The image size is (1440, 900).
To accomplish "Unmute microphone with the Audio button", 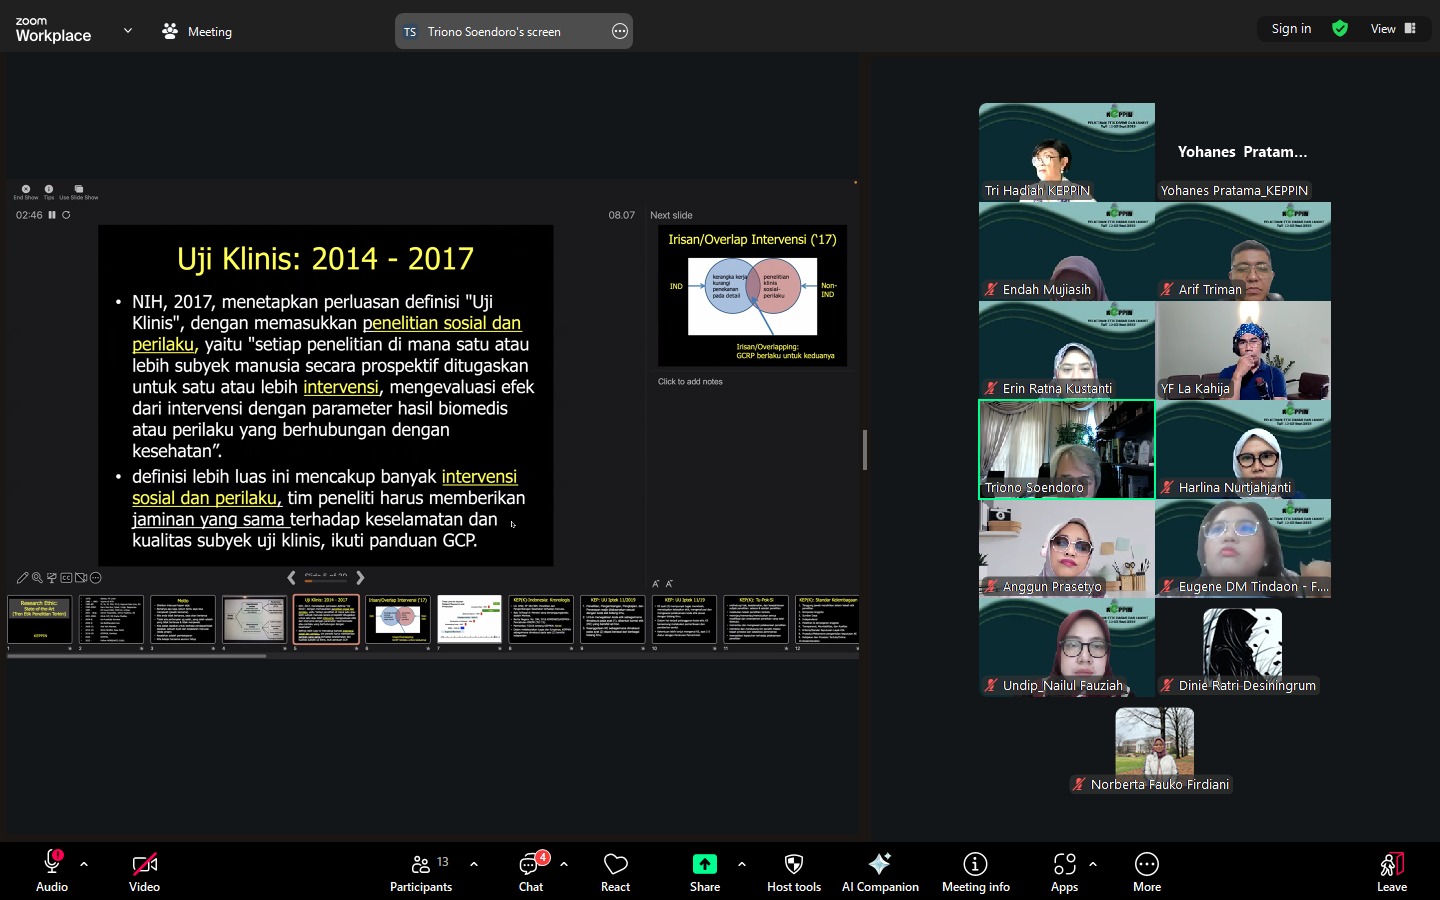I will 52,870.
